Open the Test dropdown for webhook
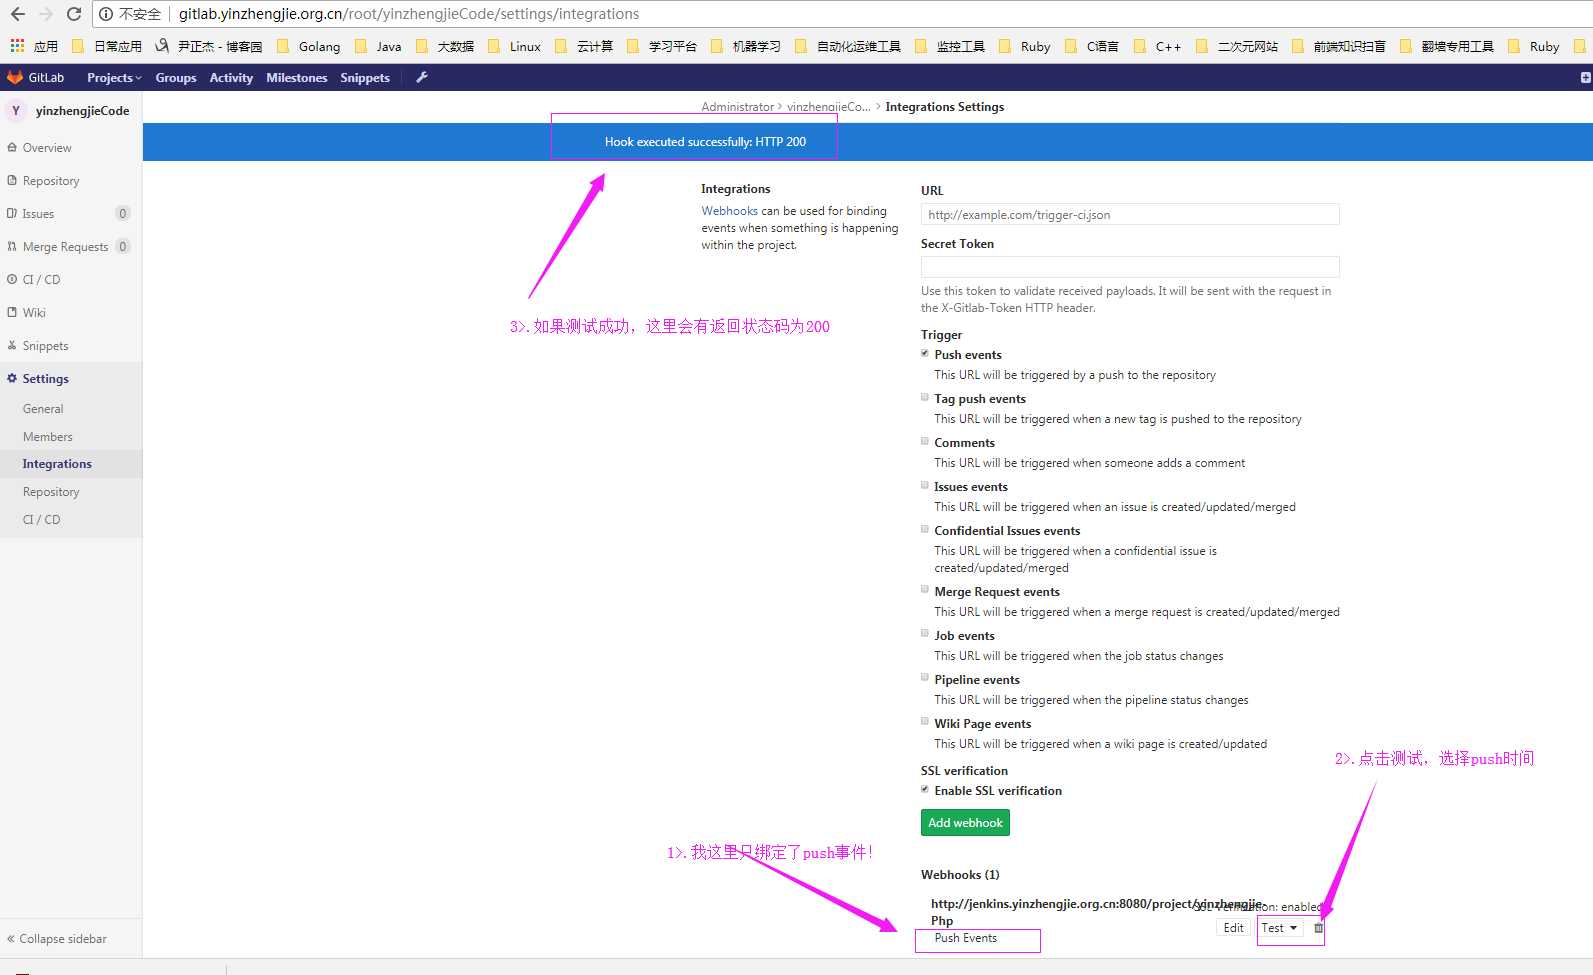This screenshot has height=975, width=1593. 1279,928
